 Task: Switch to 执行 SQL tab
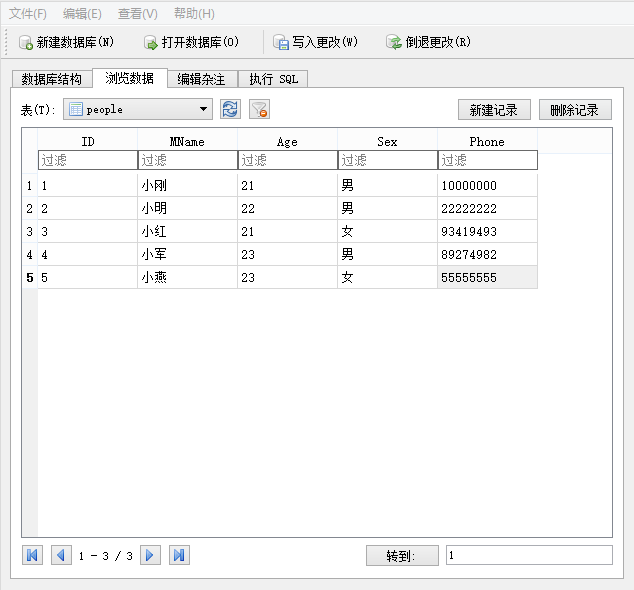click(273, 79)
